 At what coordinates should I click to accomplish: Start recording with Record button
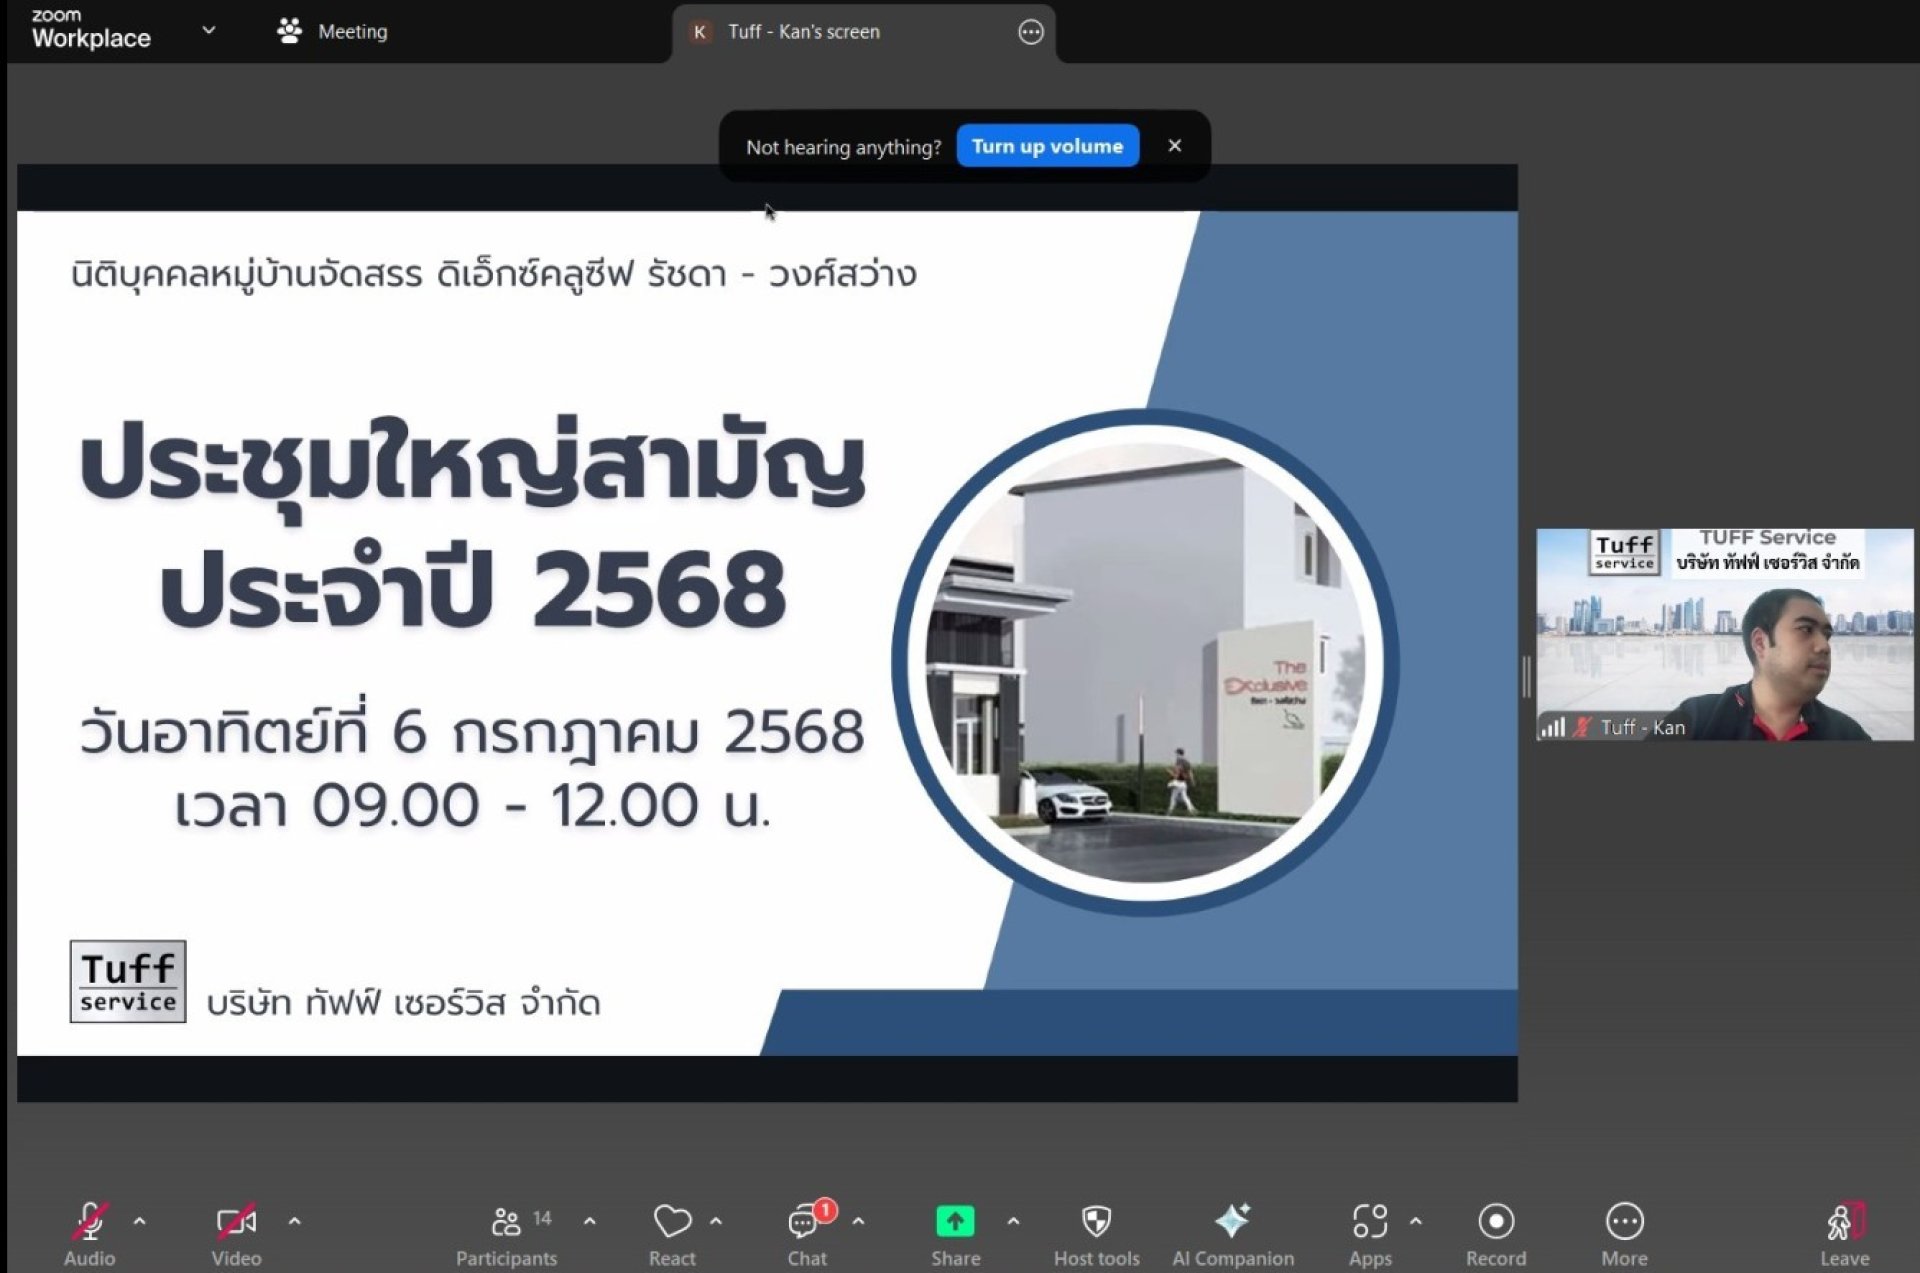pyautogui.click(x=1496, y=1221)
